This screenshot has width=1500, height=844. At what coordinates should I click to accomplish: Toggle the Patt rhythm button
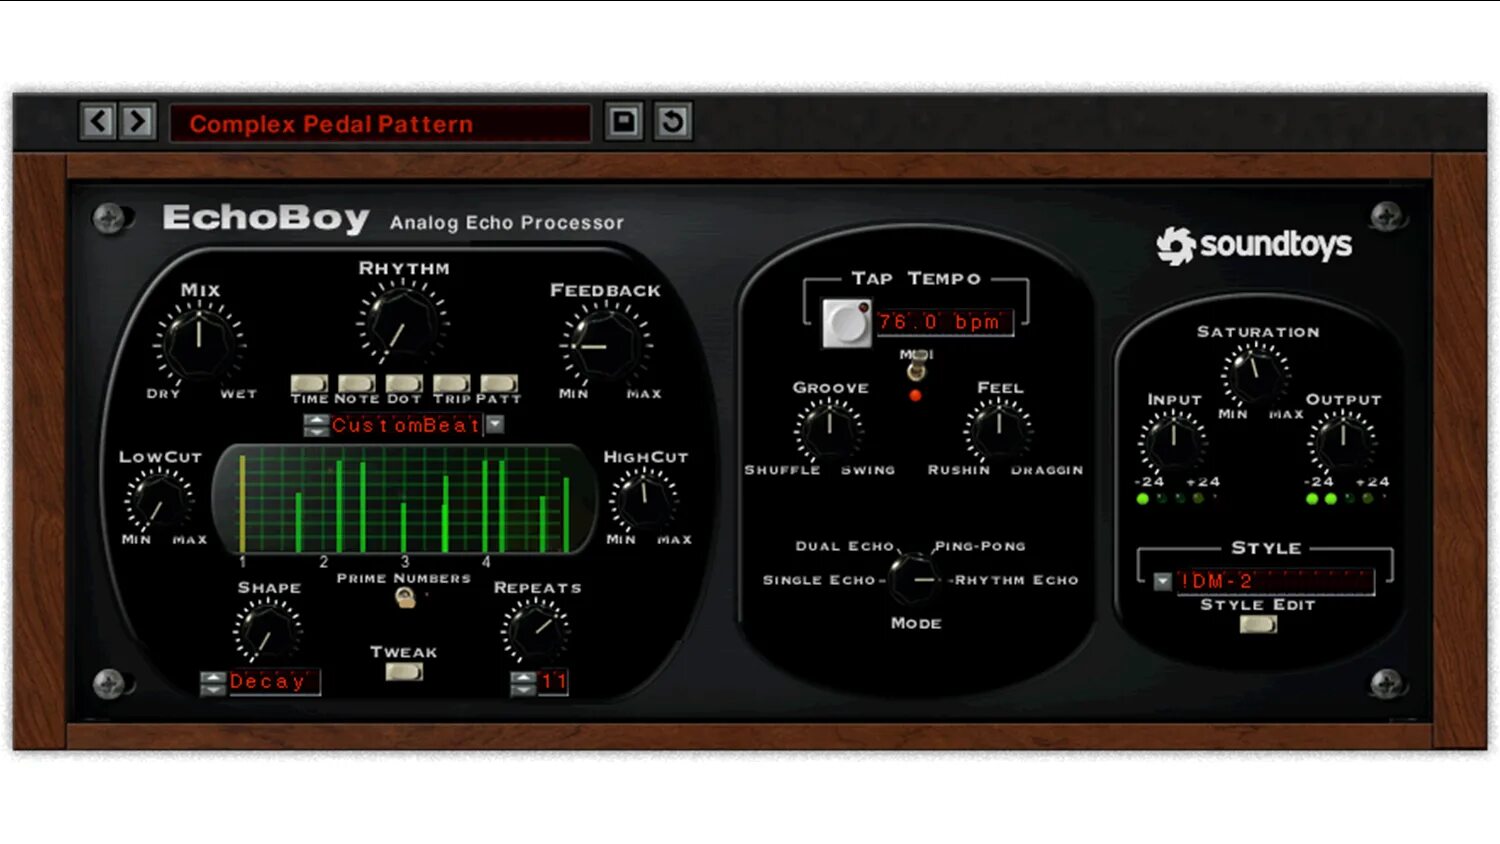pyautogui.click(x=499, y=384)
